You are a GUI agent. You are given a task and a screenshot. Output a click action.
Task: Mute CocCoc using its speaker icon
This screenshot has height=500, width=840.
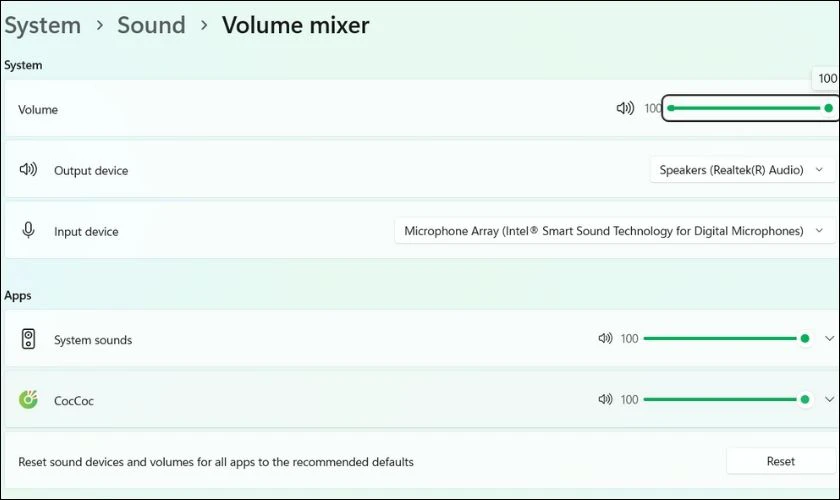click(x=605, y=399)
